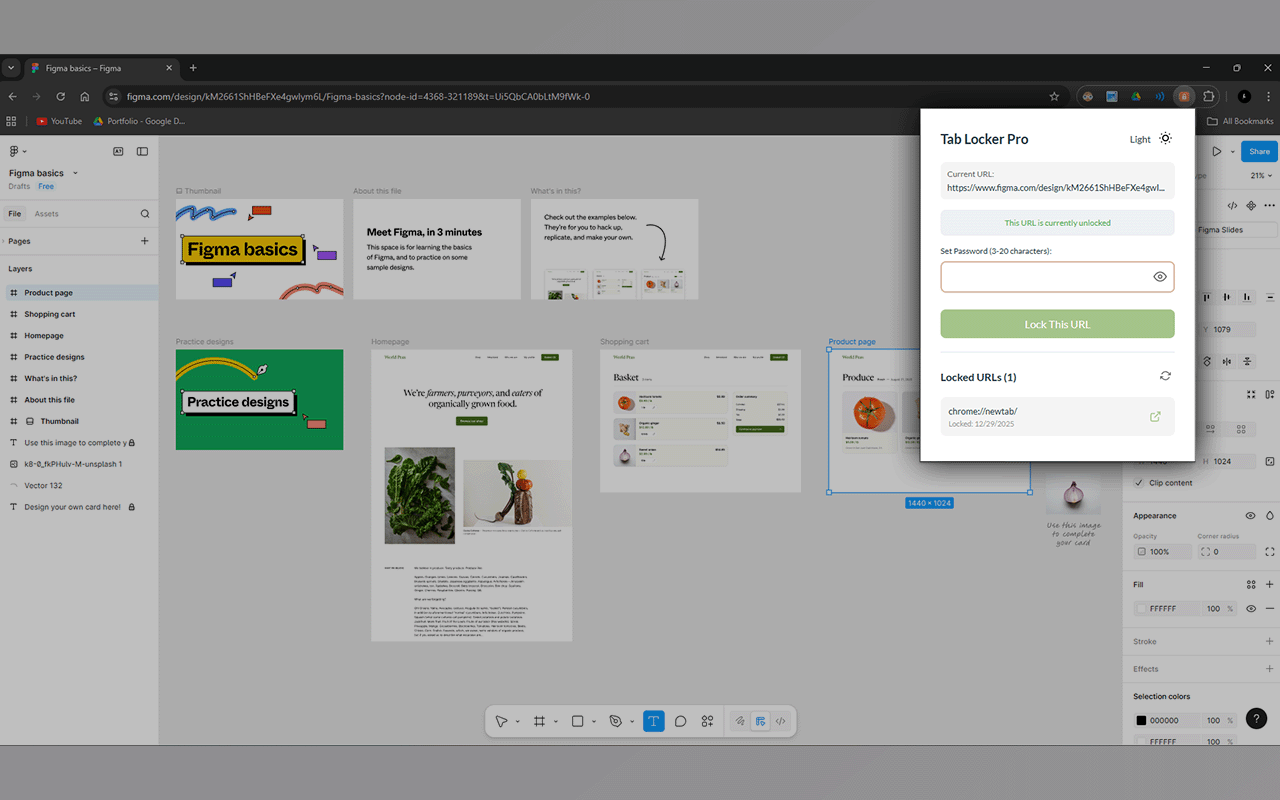This screenshot has height=800, width=1280.
Task: Click the Set Password input field
Action: click(1057, 277)
